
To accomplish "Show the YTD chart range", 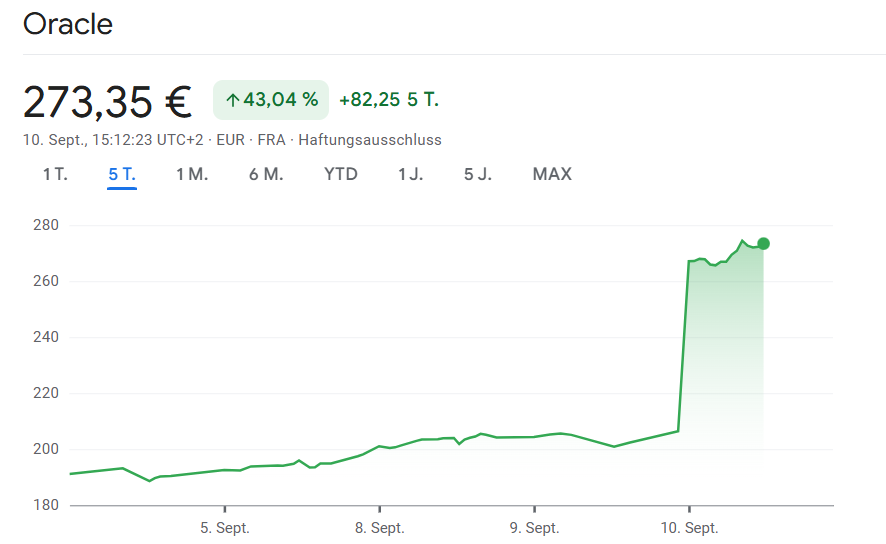I will [341, 174].
